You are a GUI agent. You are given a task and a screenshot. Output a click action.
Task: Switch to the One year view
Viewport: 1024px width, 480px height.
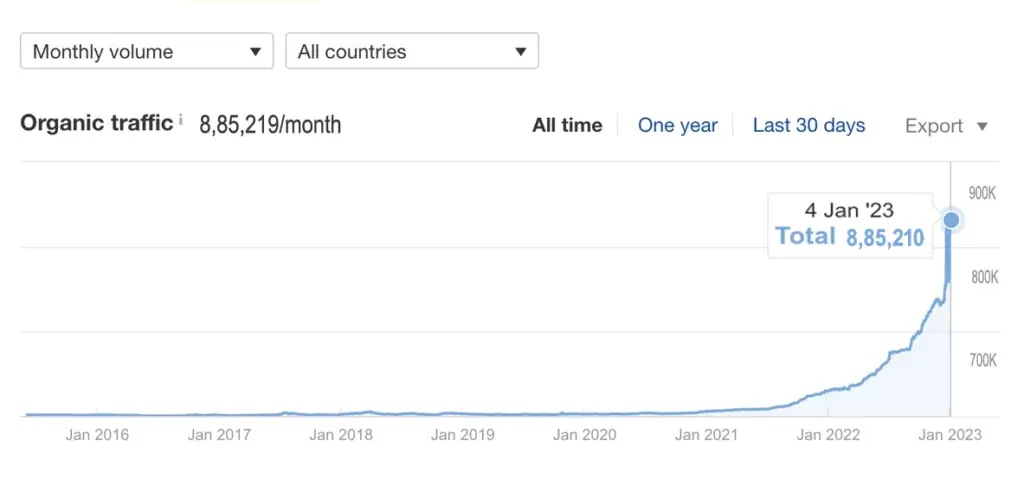coord(677,126)
